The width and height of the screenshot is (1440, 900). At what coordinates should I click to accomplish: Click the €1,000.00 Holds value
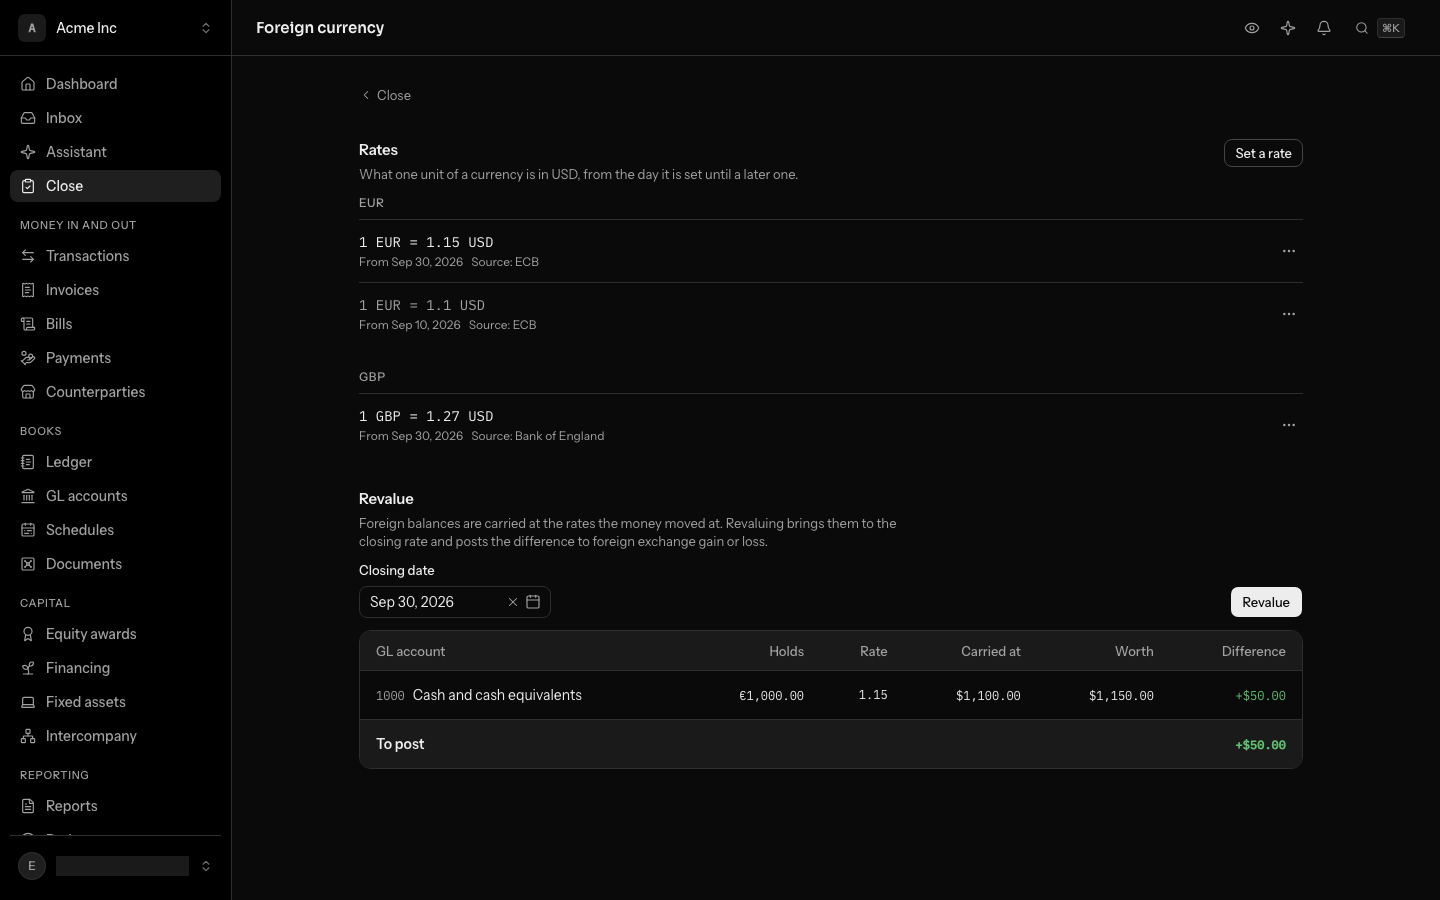coord(771,696)
